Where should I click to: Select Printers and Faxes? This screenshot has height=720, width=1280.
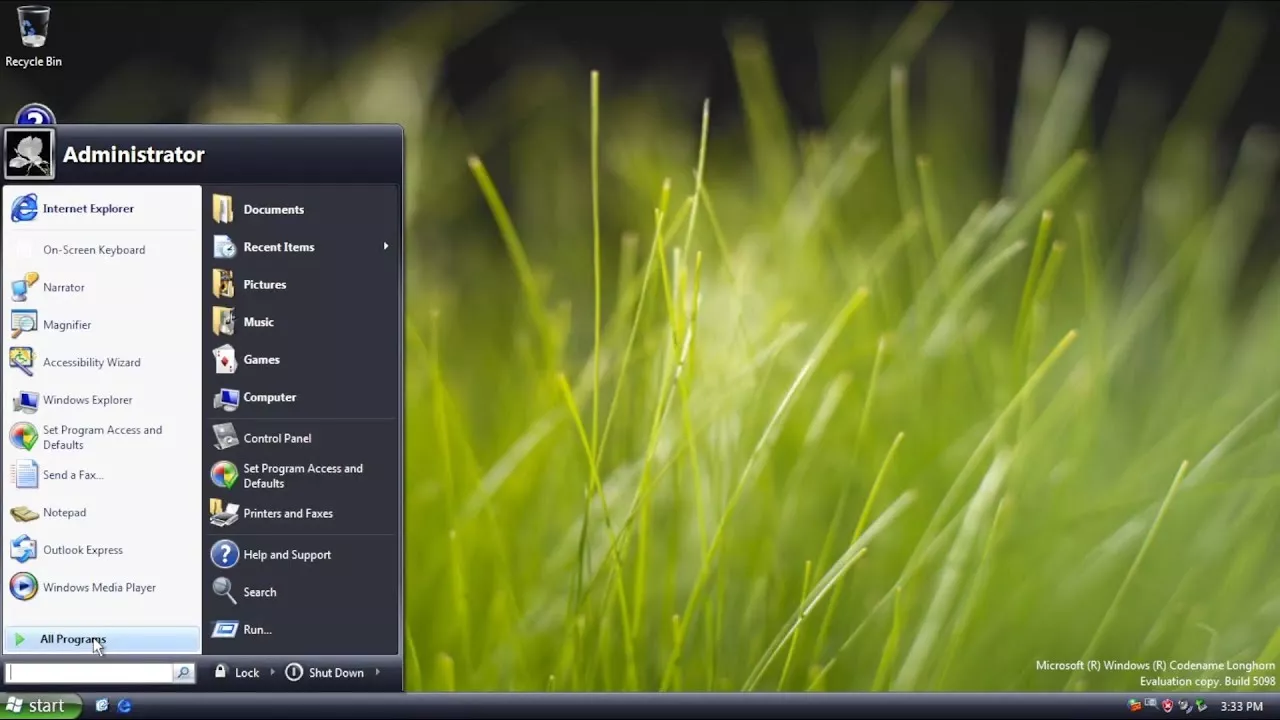coord(287,513)
